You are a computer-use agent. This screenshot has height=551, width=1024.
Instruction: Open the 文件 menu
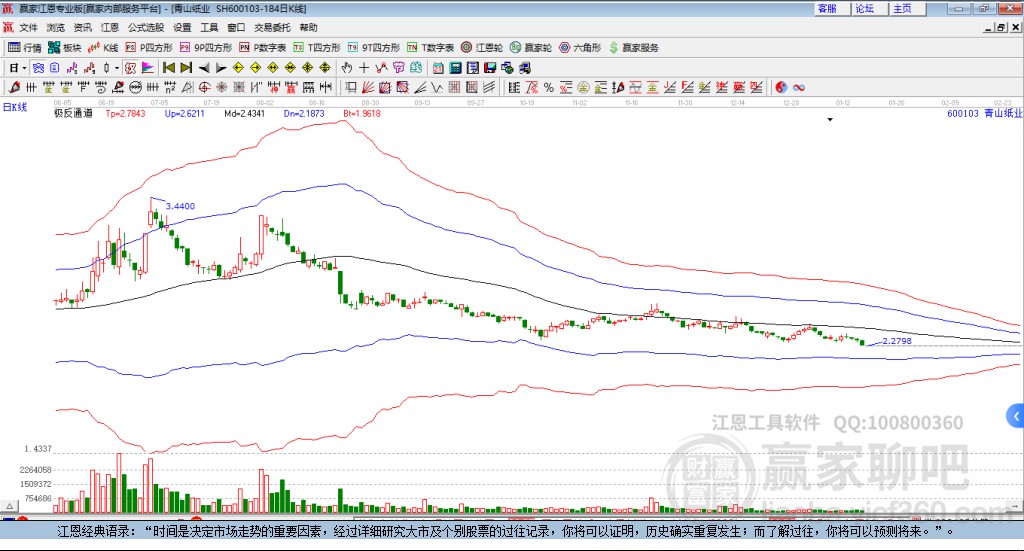[28, 27]
